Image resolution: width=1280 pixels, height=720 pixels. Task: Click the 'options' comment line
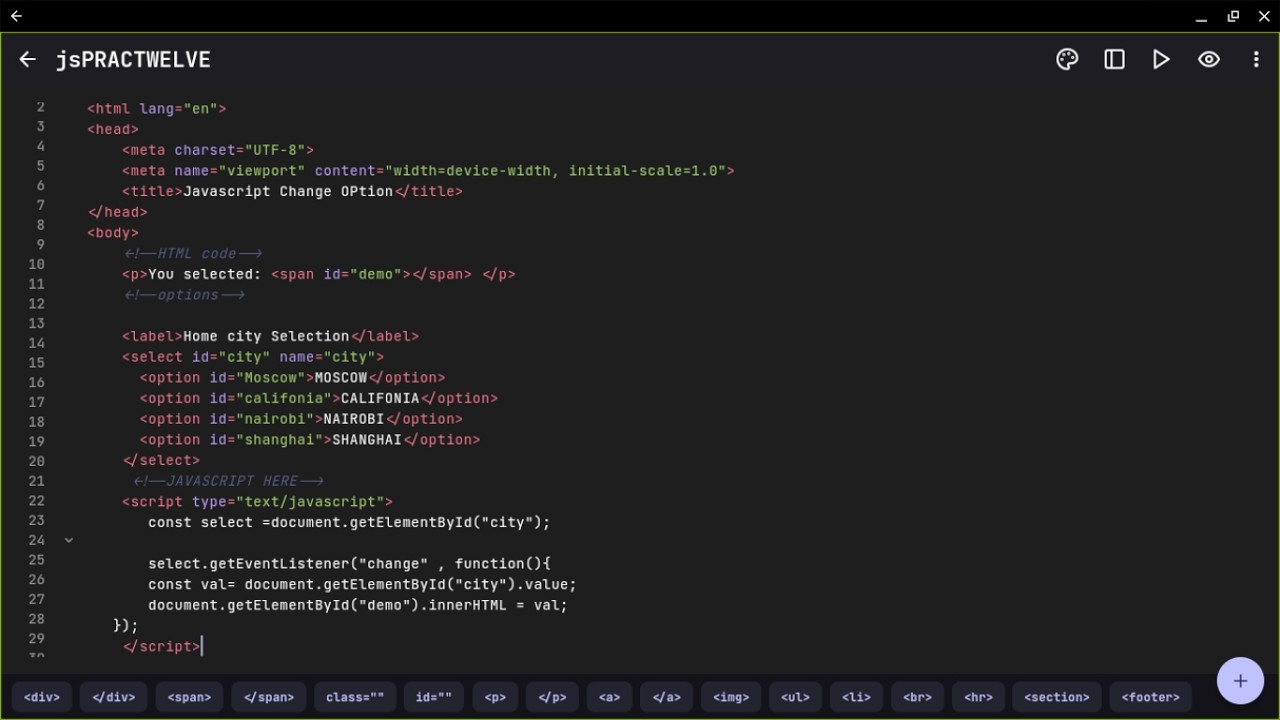(183, 295)
